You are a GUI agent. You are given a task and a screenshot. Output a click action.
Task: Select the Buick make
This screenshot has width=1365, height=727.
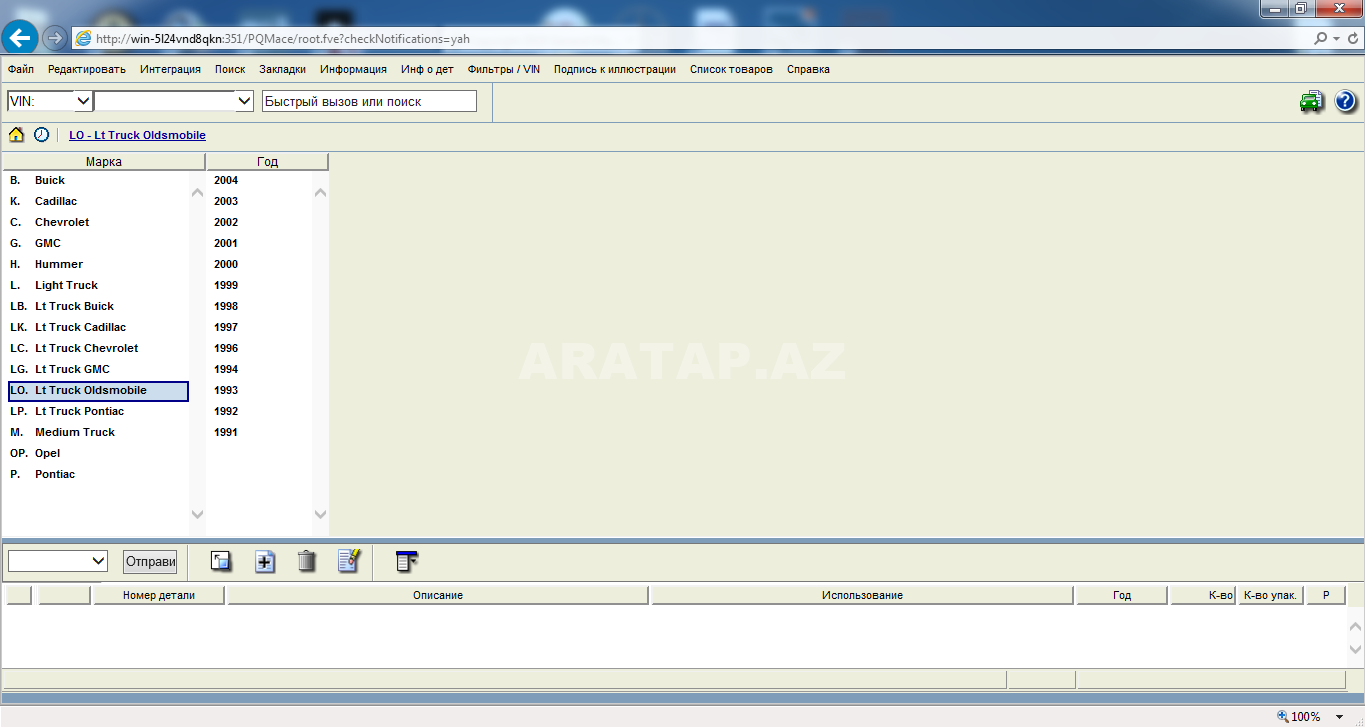[x=98, y=180]
